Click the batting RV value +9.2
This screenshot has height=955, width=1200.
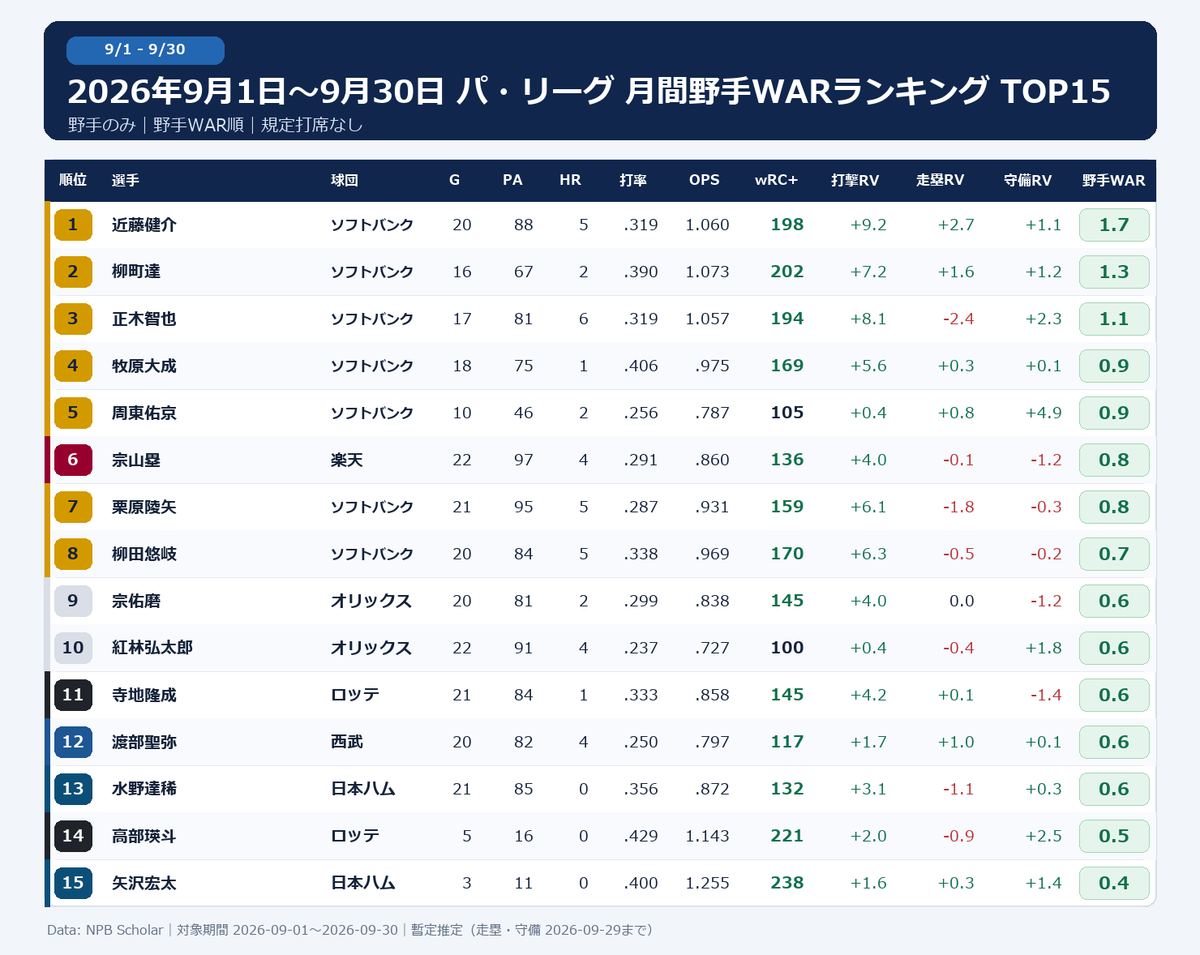(868, 225)
